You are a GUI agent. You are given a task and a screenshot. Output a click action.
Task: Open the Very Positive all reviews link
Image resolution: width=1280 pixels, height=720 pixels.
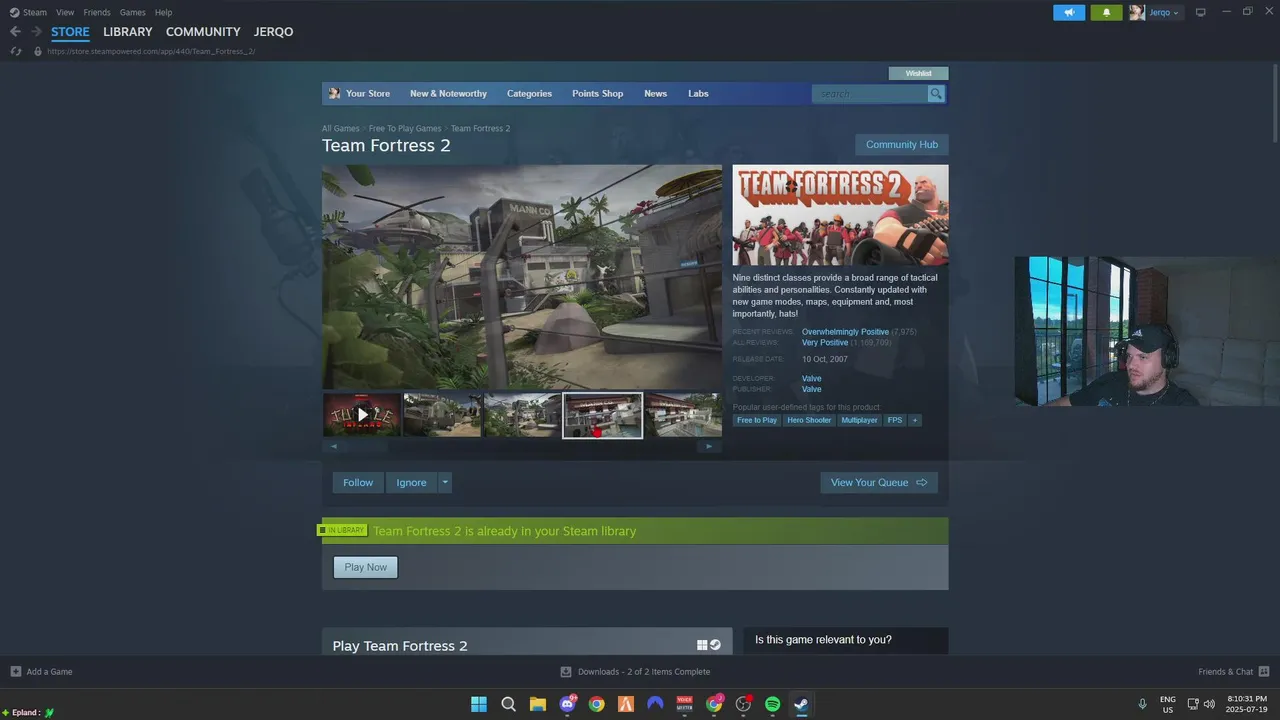pos(824,343)
